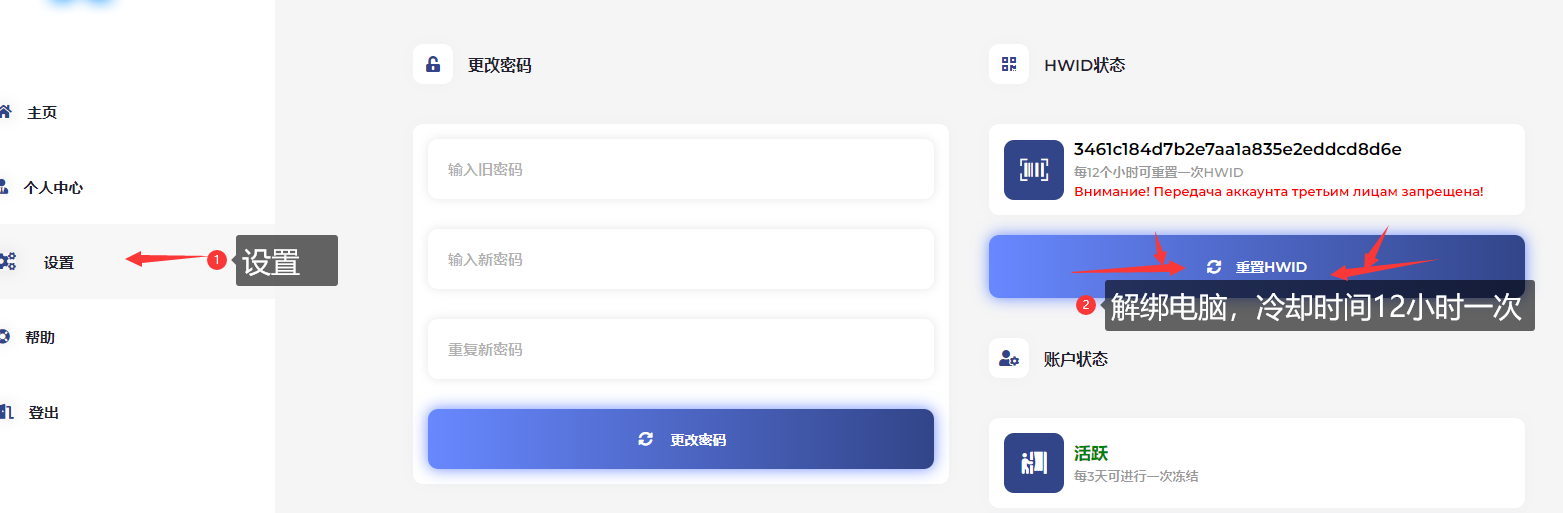Focus the 输入新密码 field
1563x513 pixels.
tap(681, 259)
